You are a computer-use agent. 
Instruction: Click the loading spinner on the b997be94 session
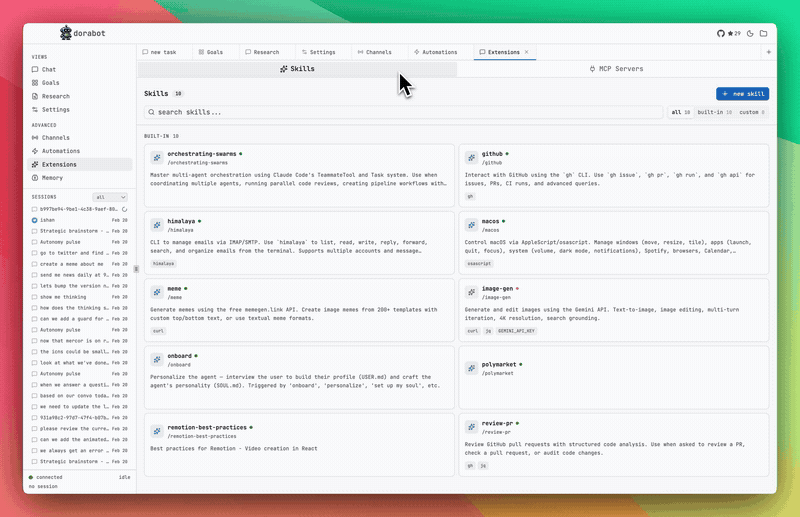[x=124, y=209]
